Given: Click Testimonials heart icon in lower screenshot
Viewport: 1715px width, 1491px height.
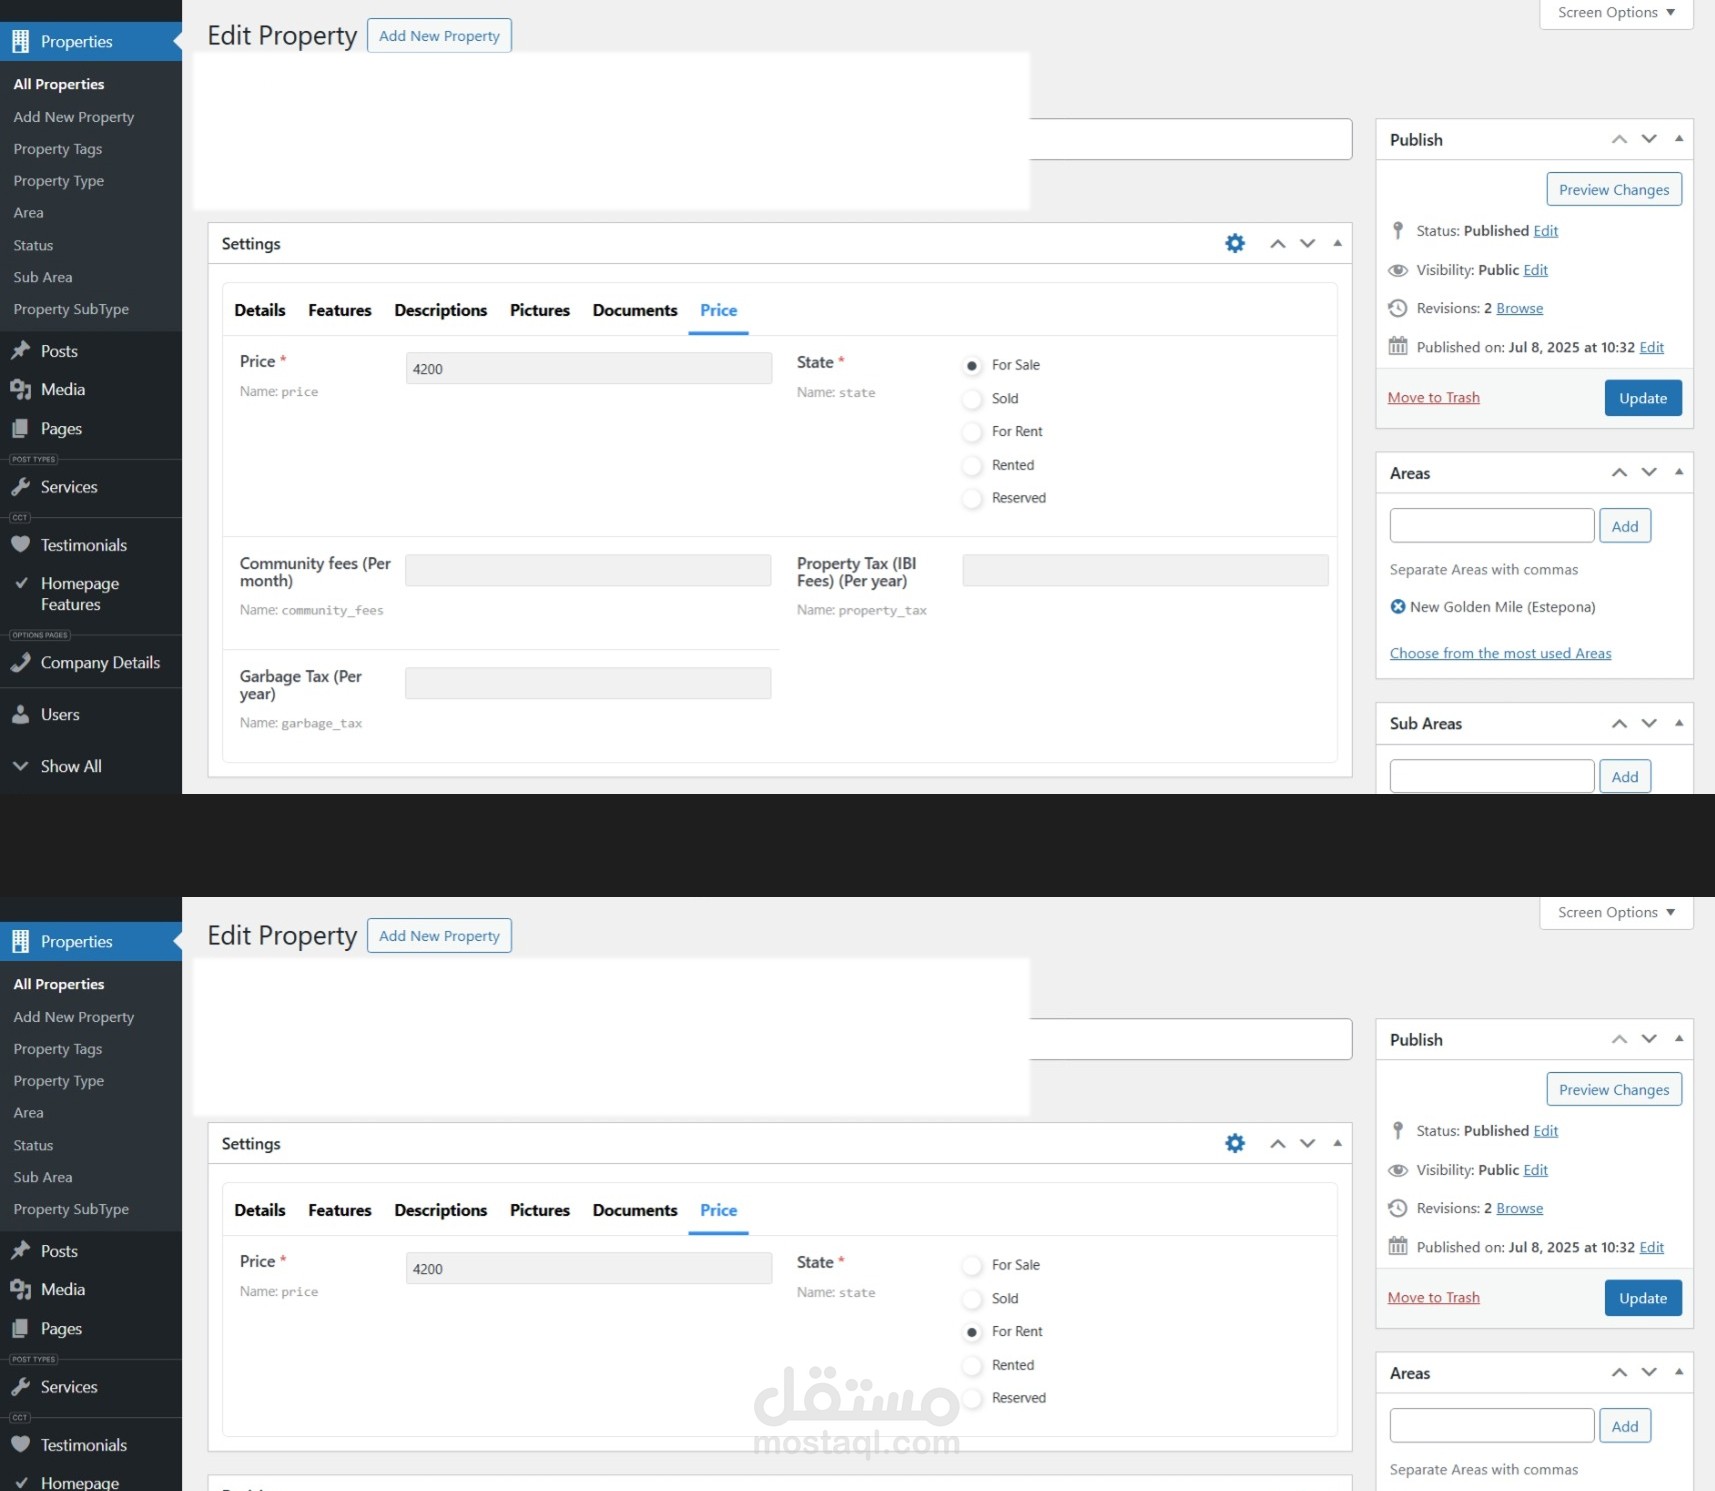Looking at the screenshot, I should (x=20, y=1445).
